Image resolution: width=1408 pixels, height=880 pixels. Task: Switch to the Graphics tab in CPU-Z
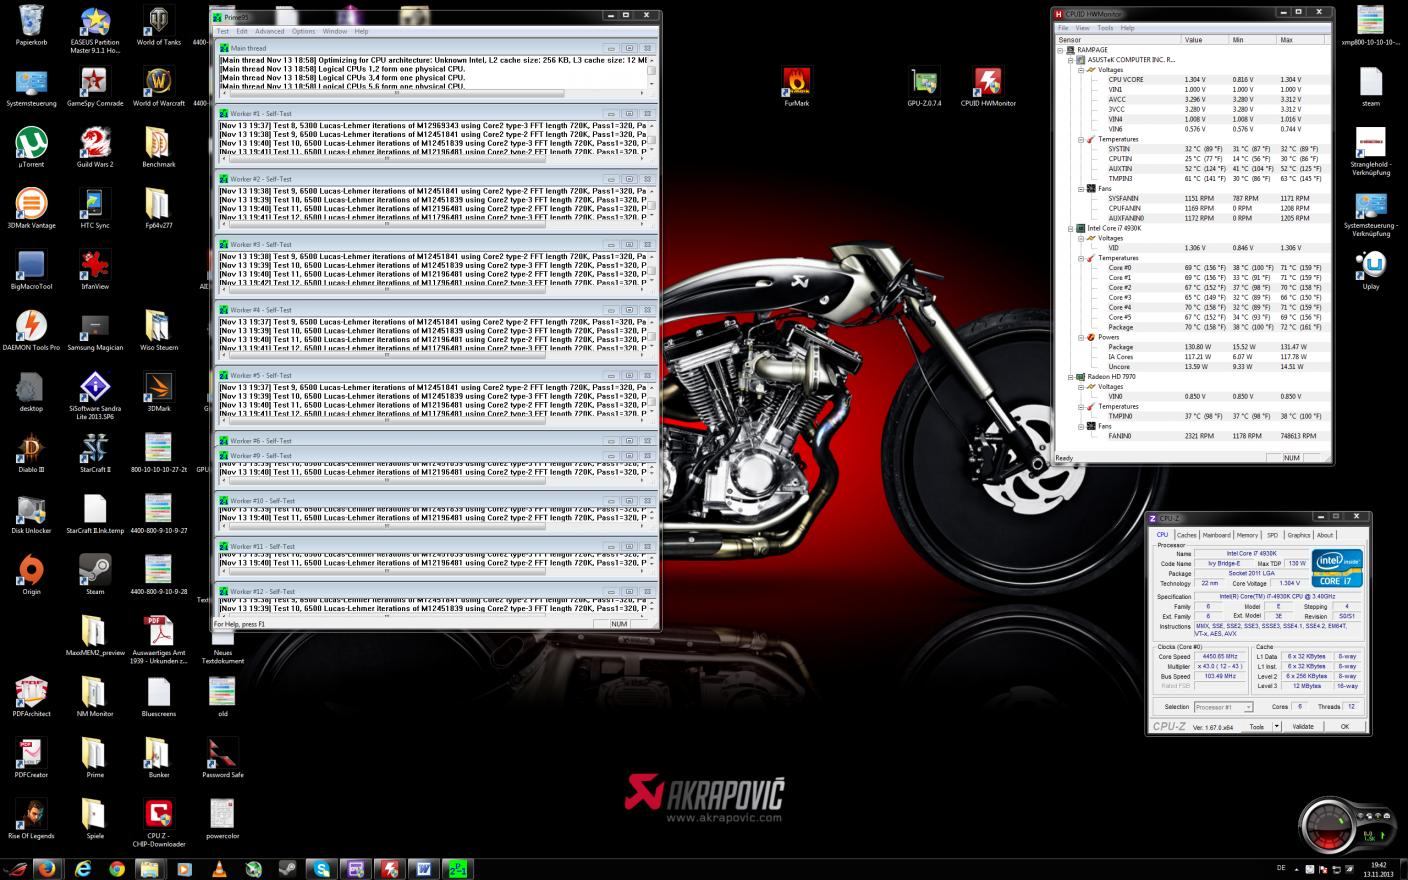pos(1298,535)
